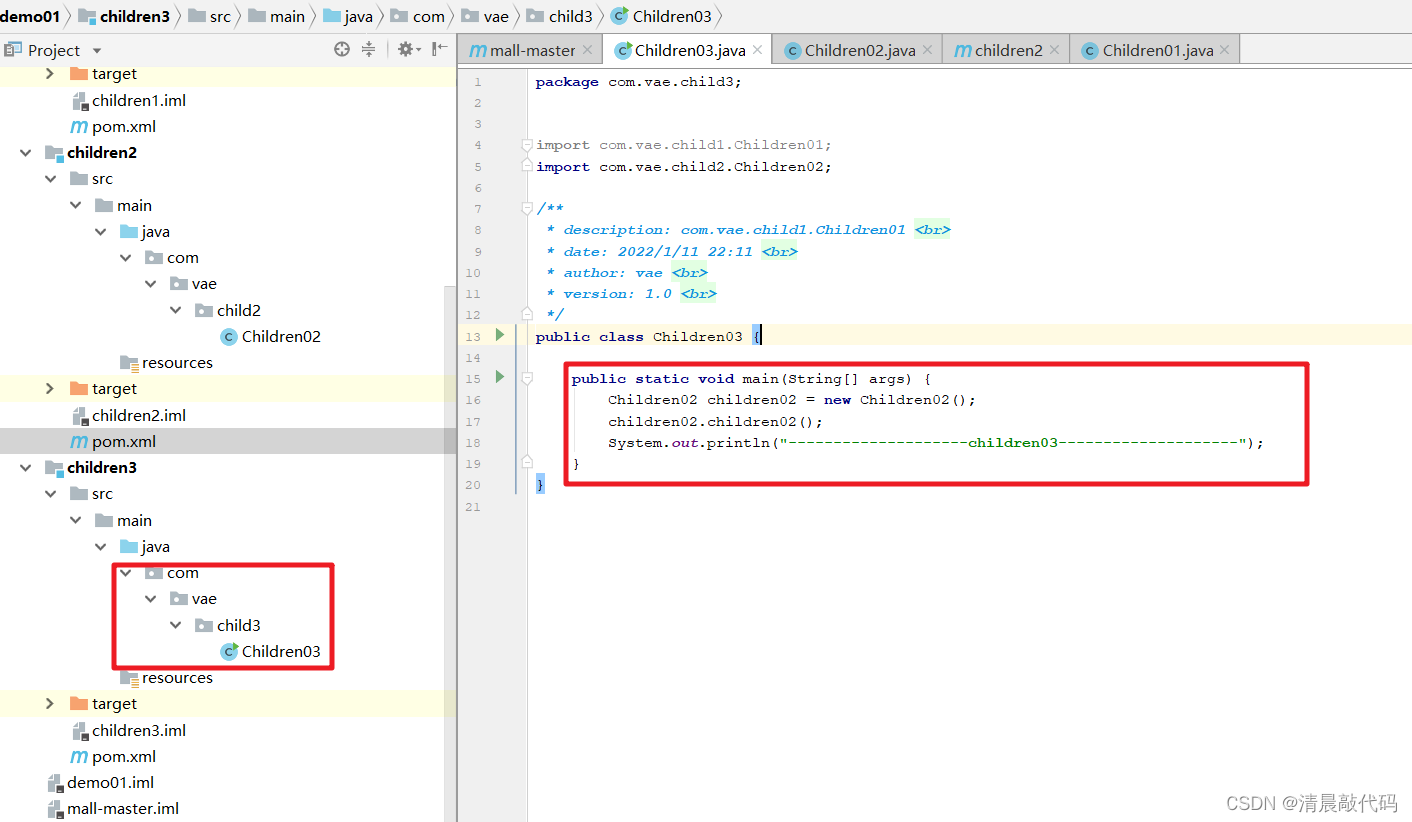The height and width of the screenshot is (822, 1412).
Task: Fold the Javadoc comment at its opening line
Action: pyautogui.click(x=527, y=208)
